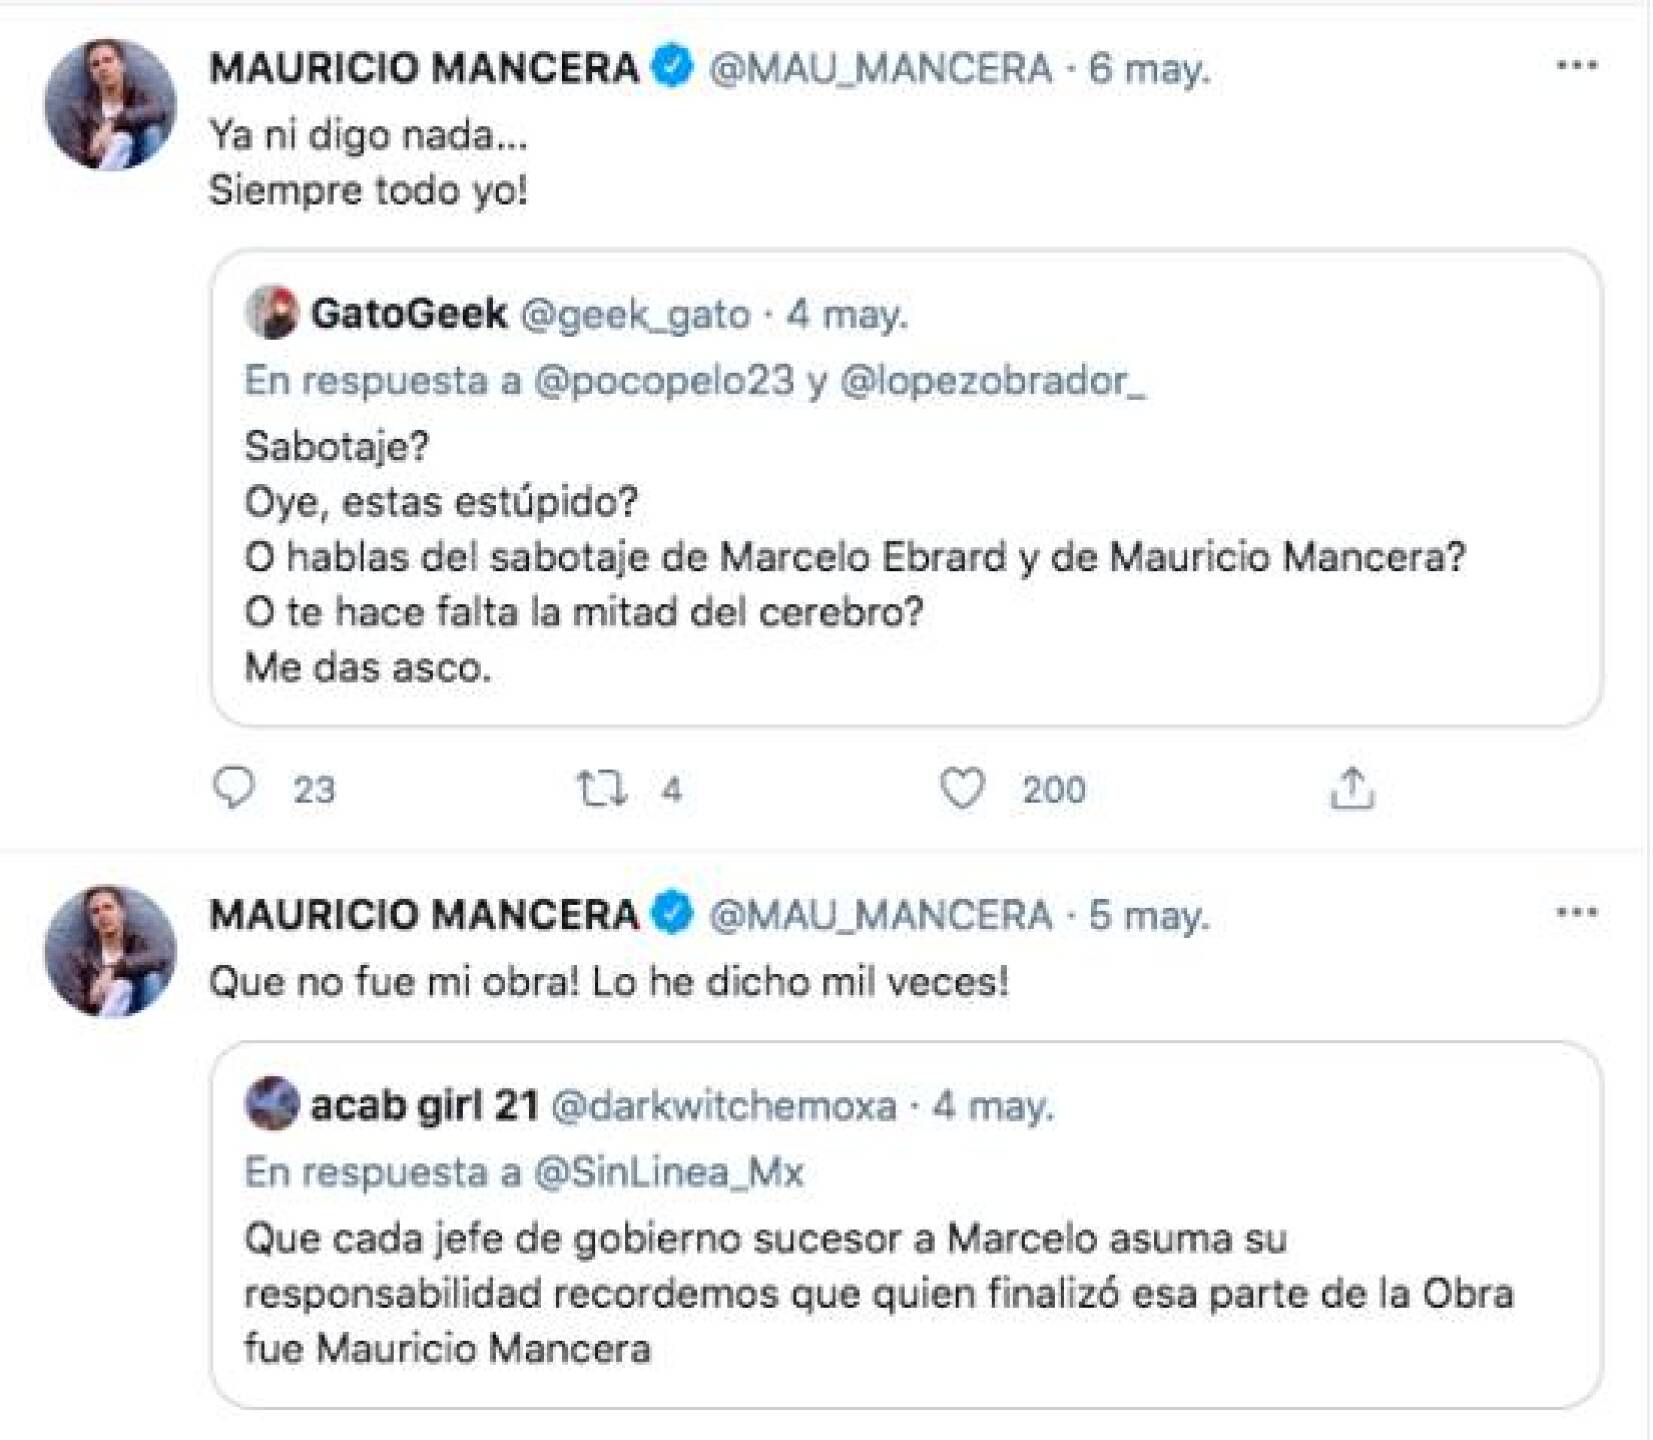Open @pocopelo23 mention link
Image resolution: width=1653 pixels, height=1440 pixels.
tap(664, 381)
